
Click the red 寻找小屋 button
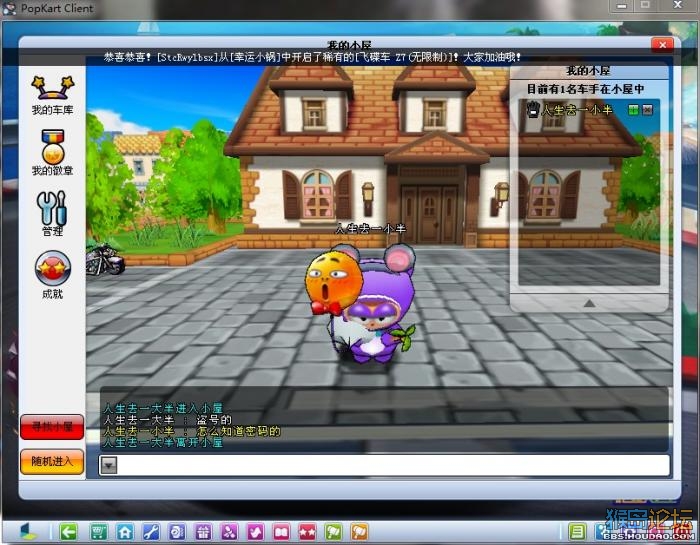[x=52, y=427]
